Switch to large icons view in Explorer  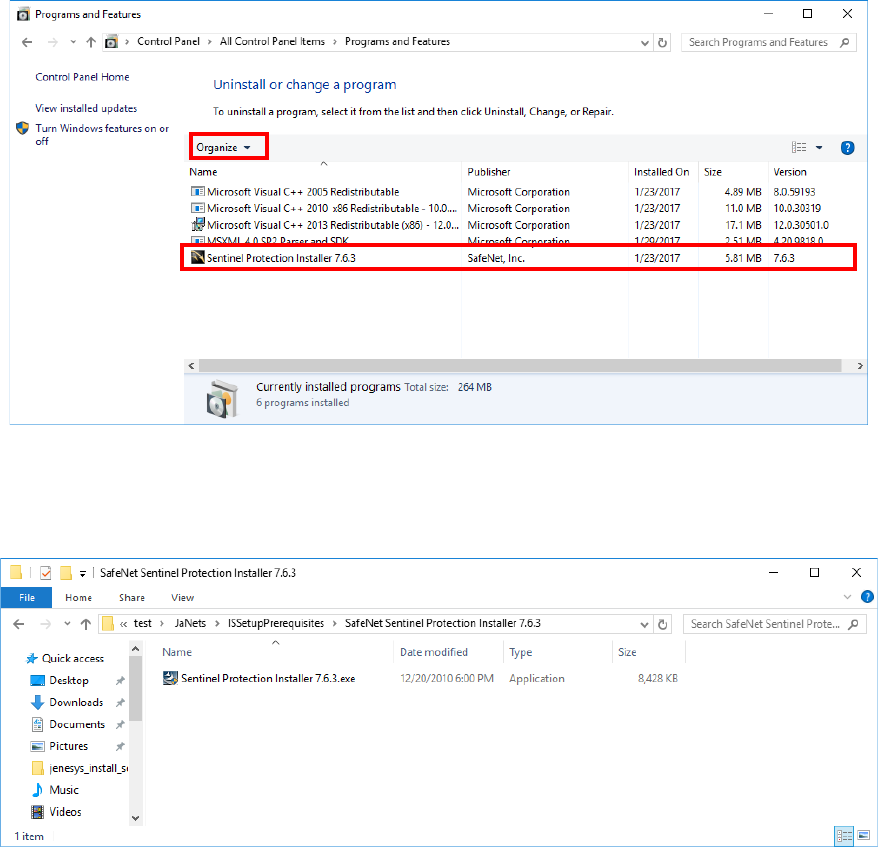pos(863,836)
